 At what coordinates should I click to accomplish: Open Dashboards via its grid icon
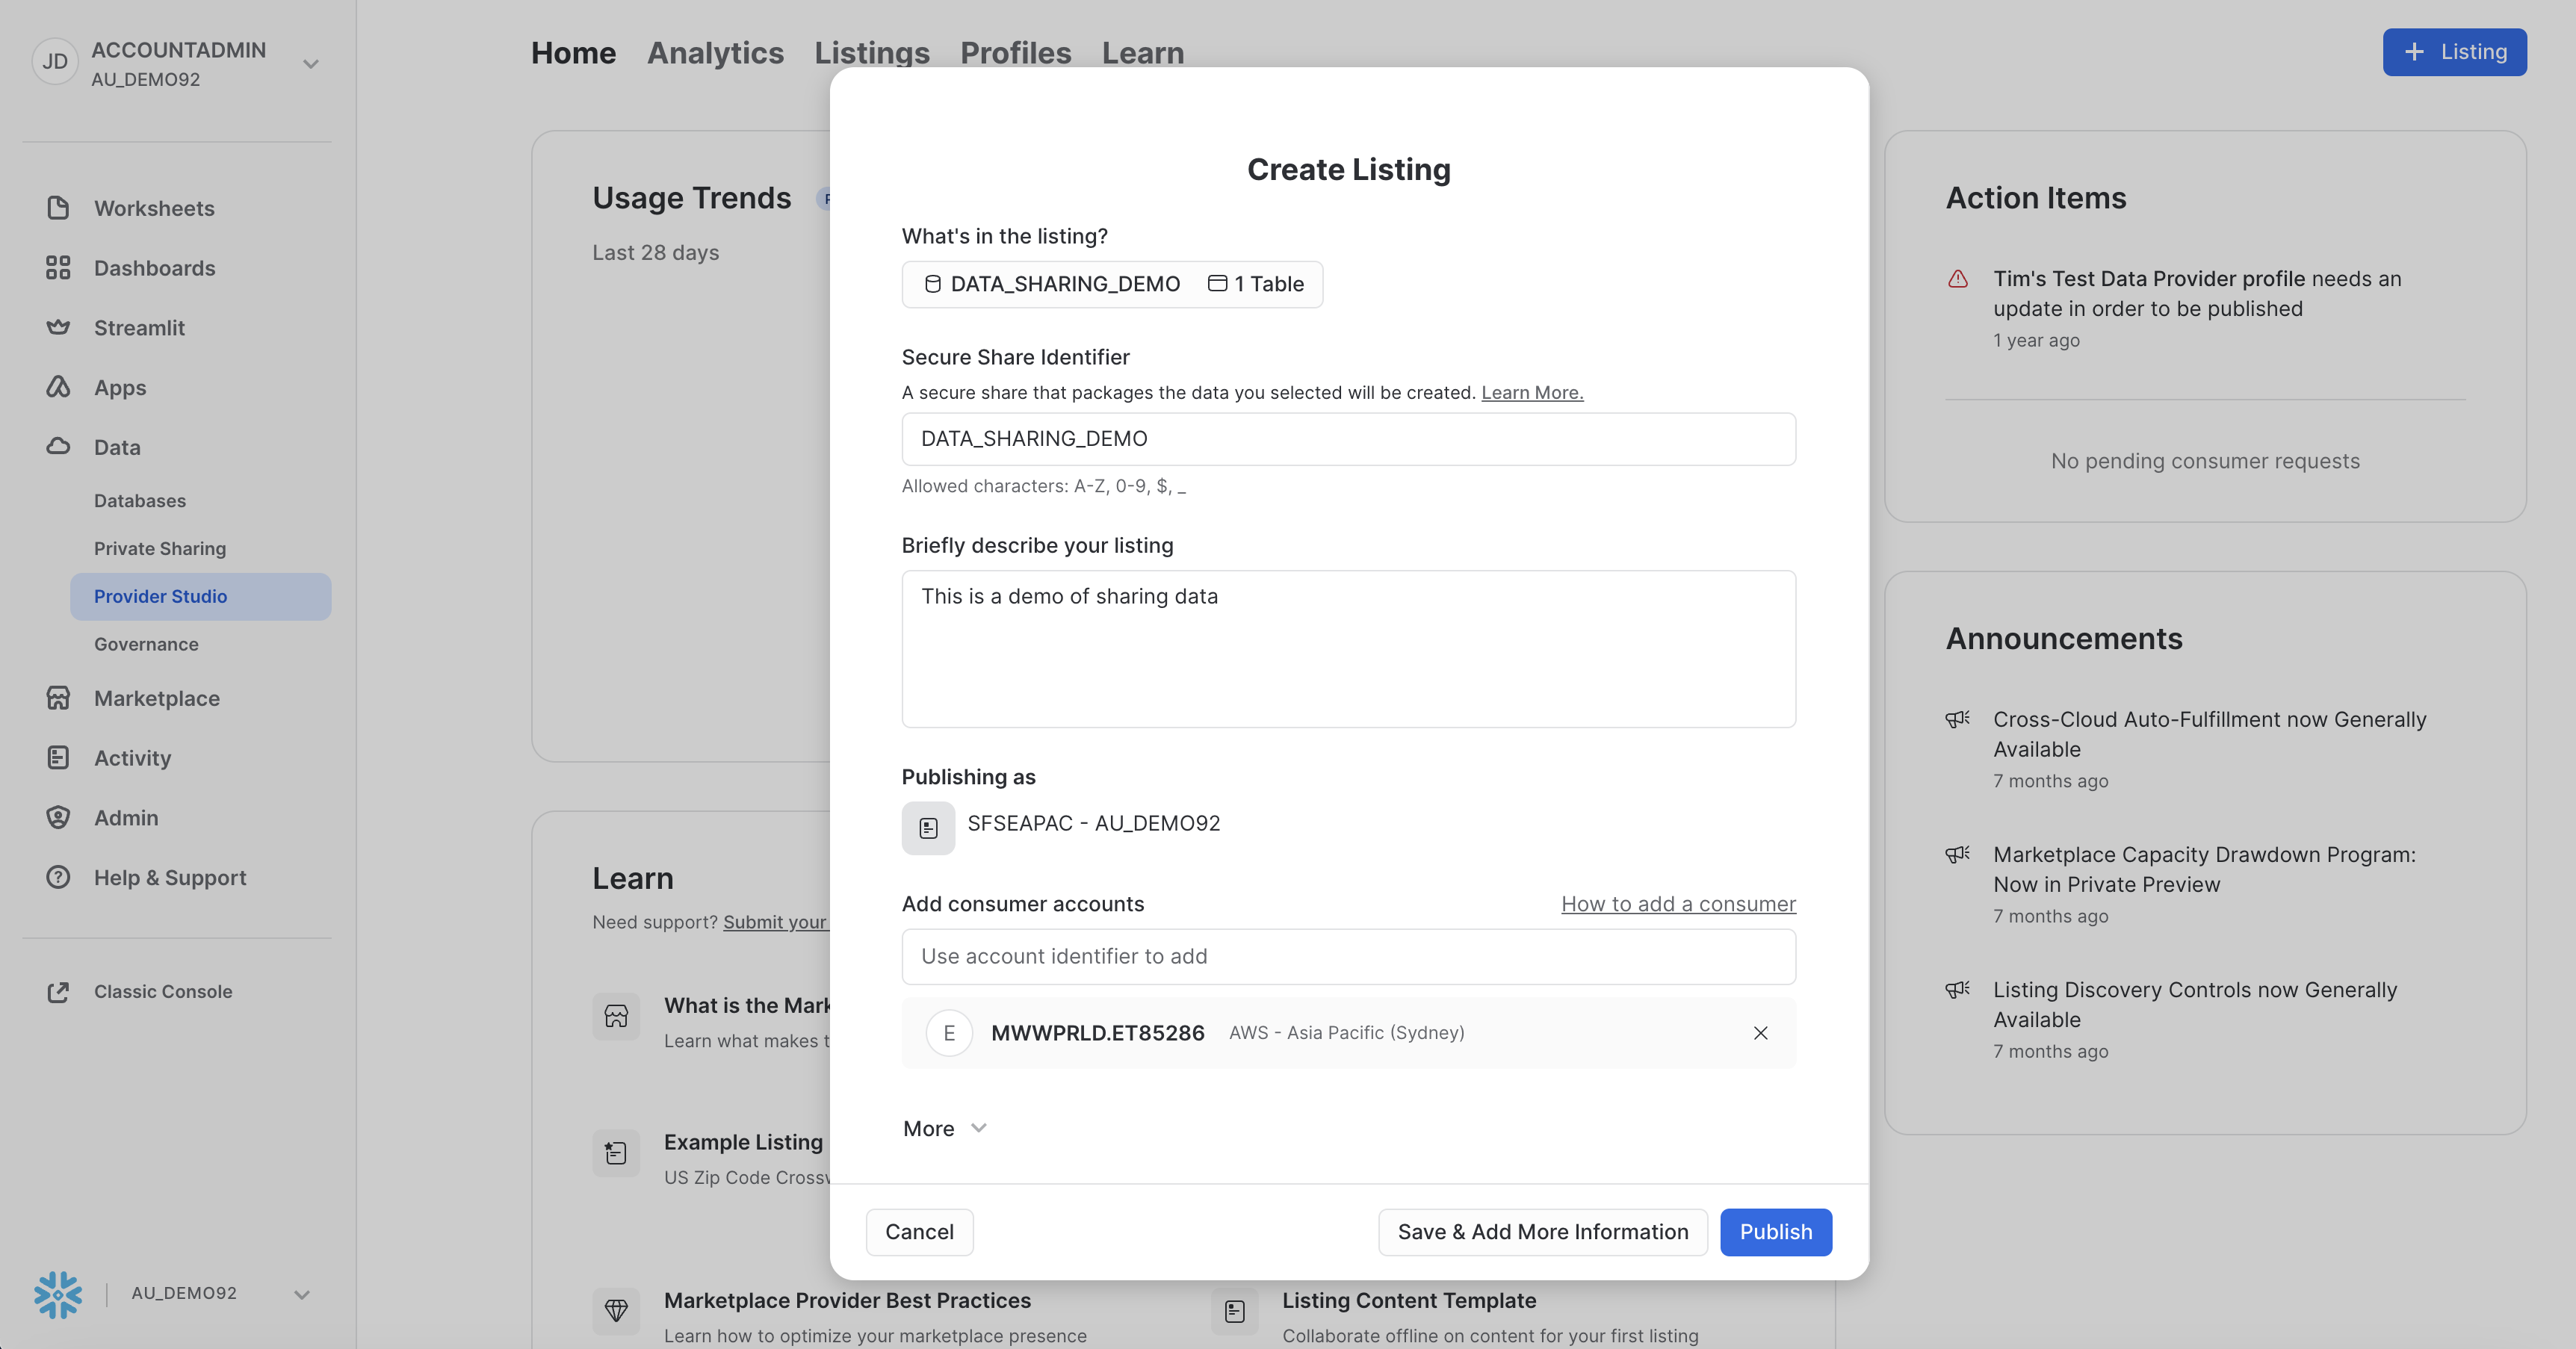(58, 268)
